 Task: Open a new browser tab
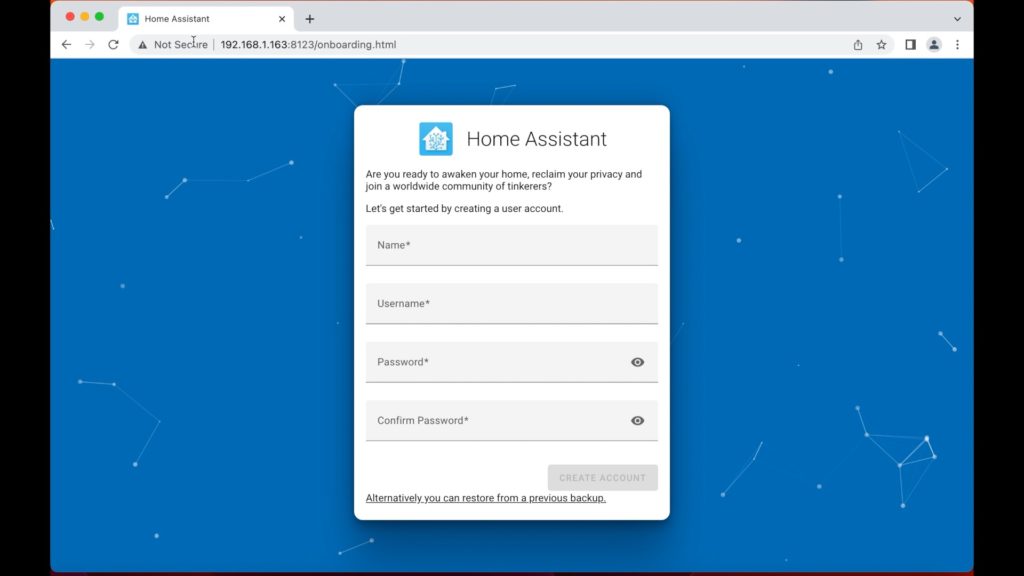(310, 19)
